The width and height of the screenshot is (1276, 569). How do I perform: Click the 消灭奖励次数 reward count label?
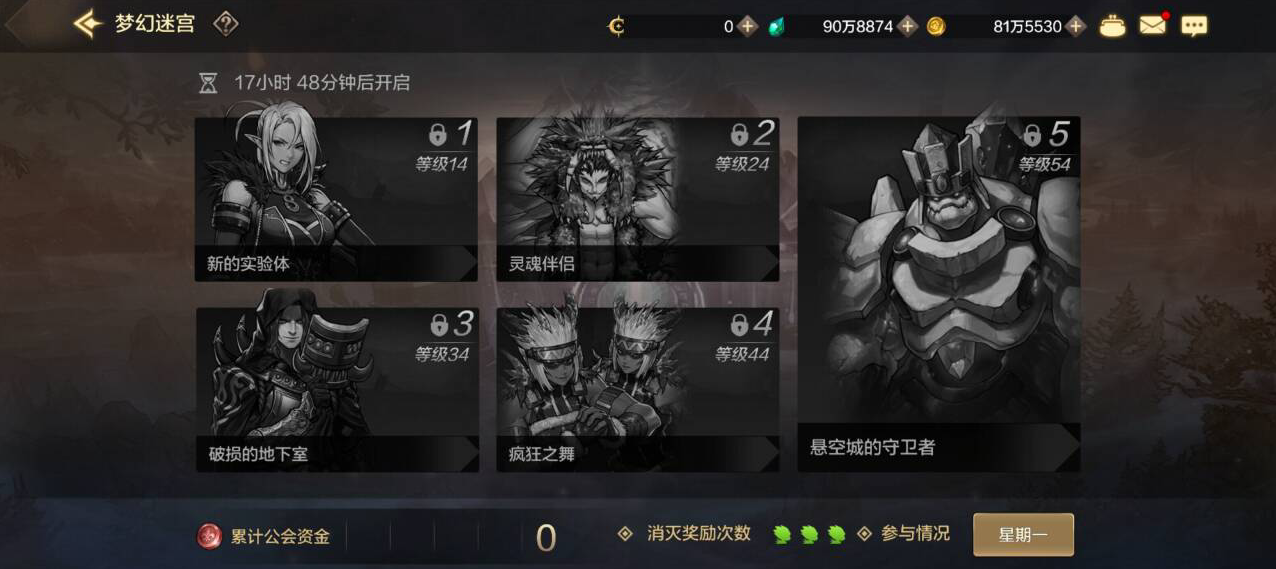coord(698,534)
